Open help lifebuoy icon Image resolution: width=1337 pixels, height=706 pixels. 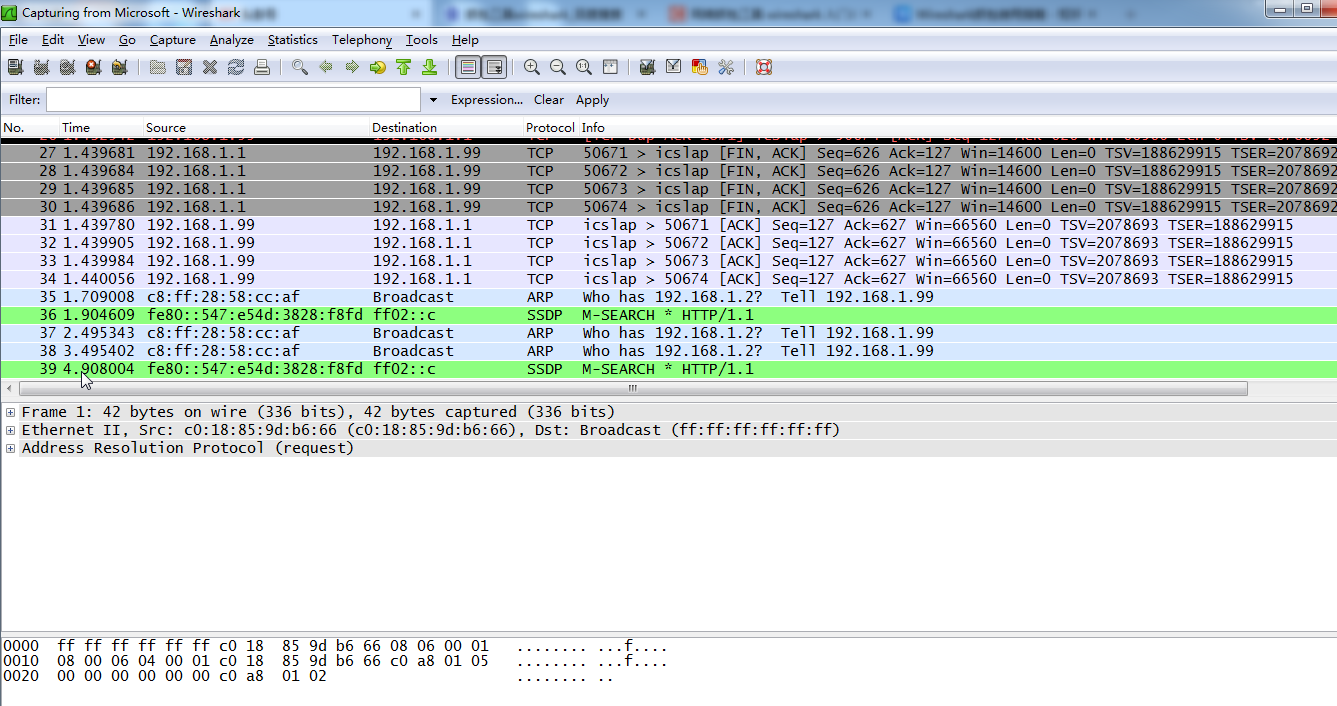pos(764,67)
